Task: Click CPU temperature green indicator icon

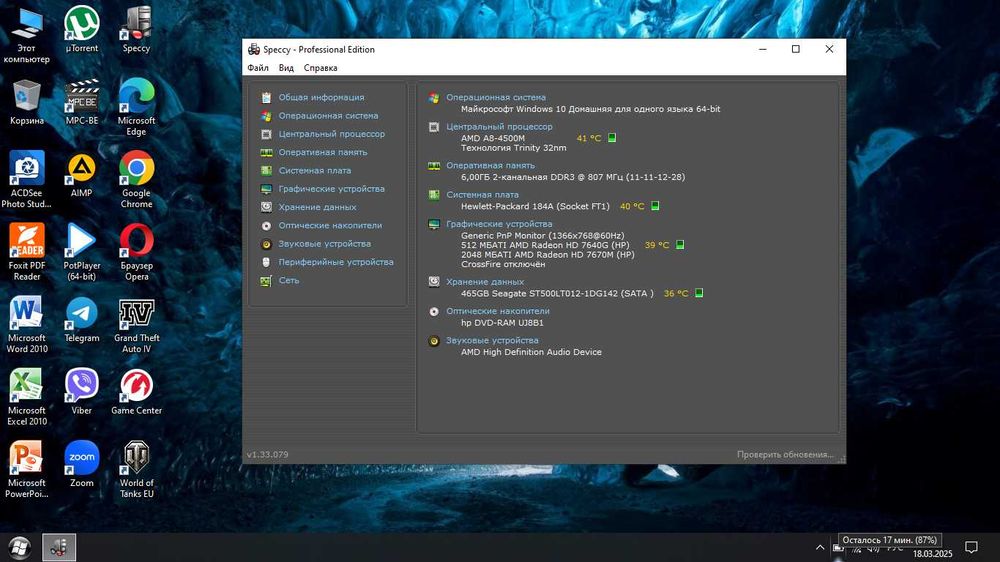Action: pos(612,138)
